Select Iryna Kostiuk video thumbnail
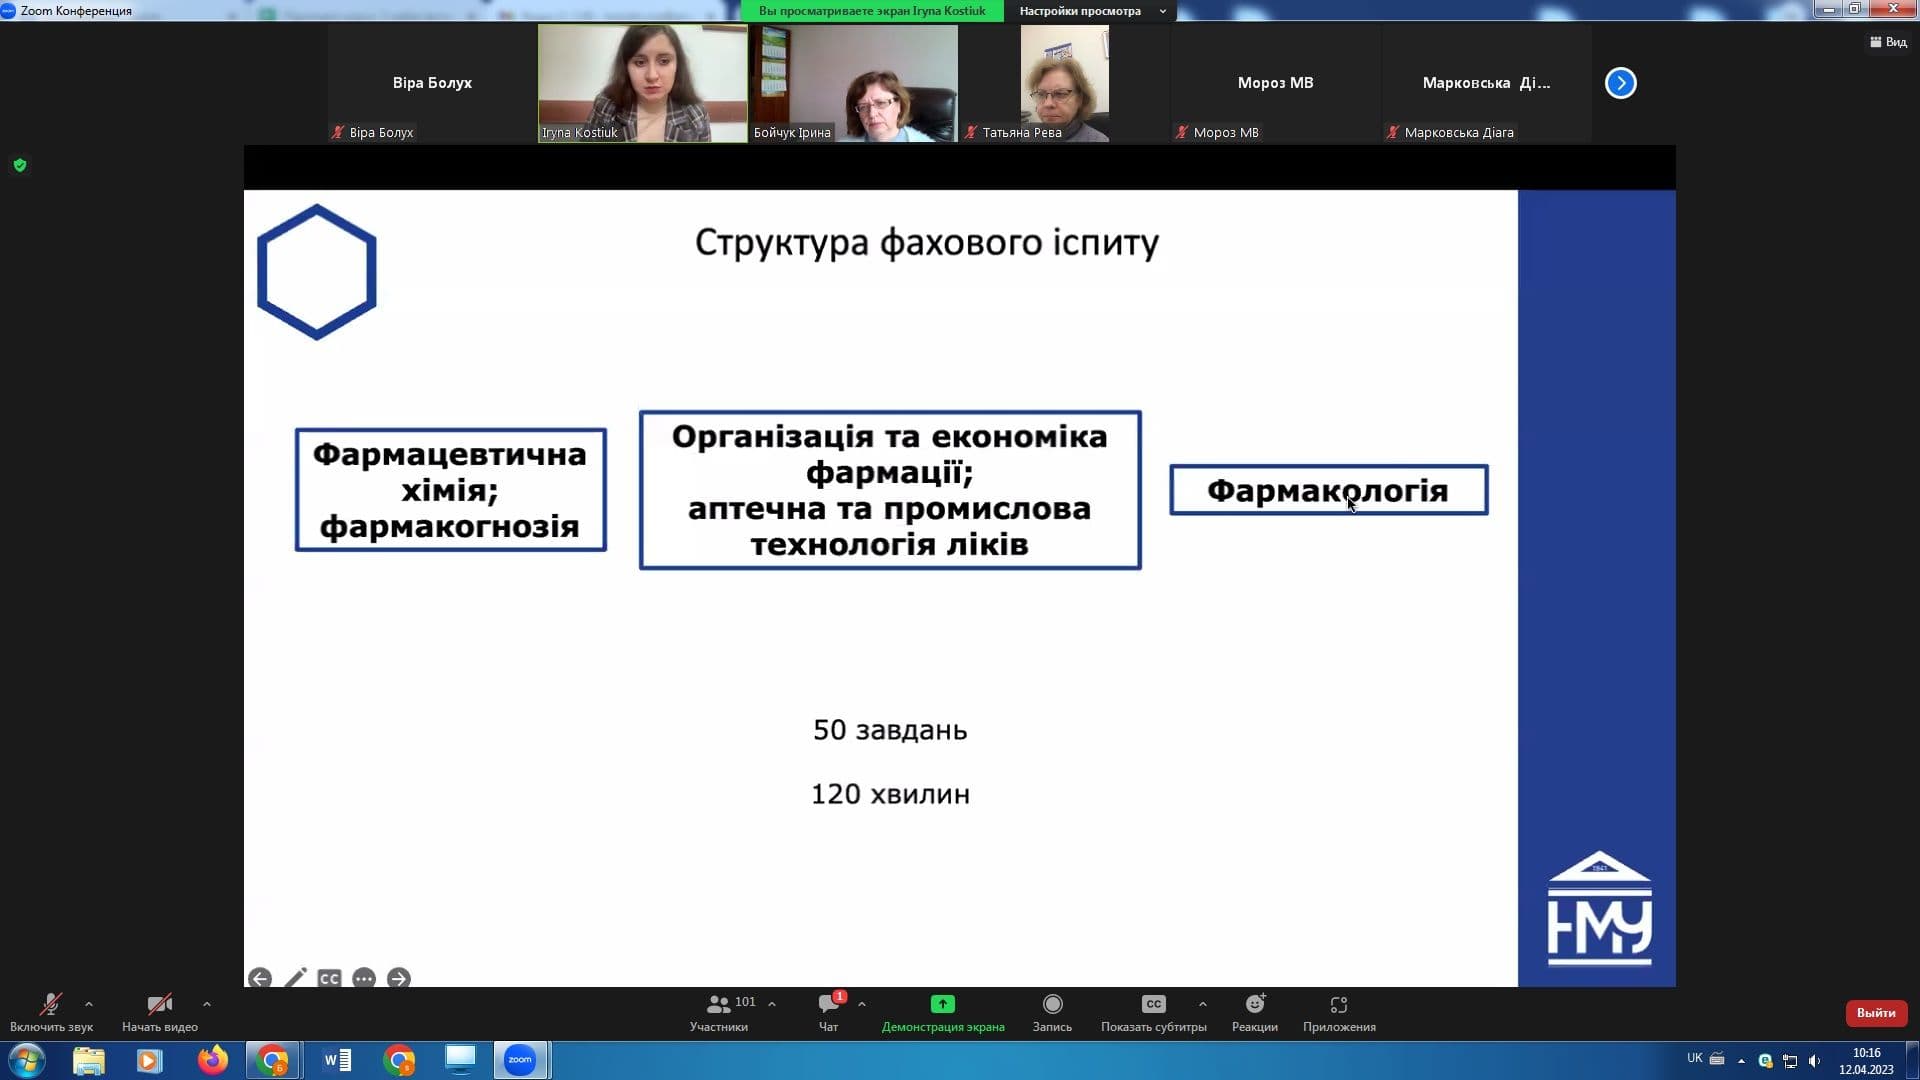 coord(643,83)
